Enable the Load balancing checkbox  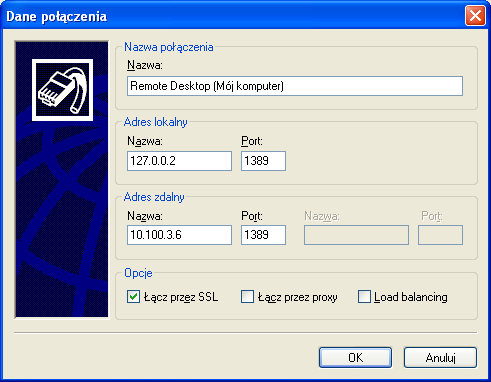coord(364,297)
